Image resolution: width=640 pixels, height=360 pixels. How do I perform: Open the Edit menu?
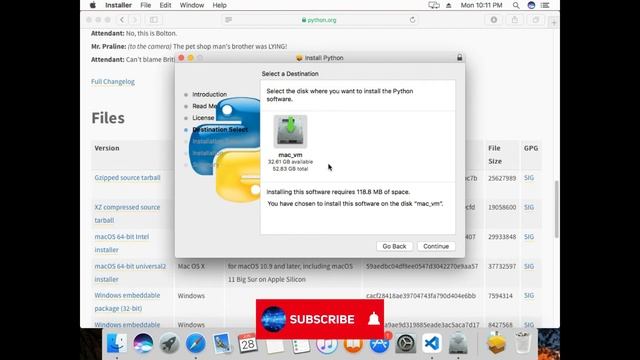tap(165, 5)
